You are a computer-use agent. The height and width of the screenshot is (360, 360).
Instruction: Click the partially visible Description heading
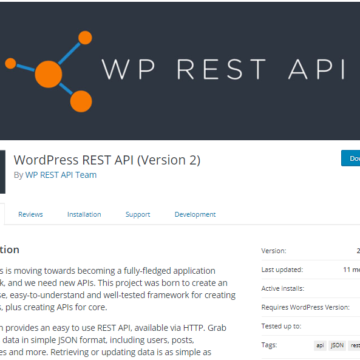10,250
